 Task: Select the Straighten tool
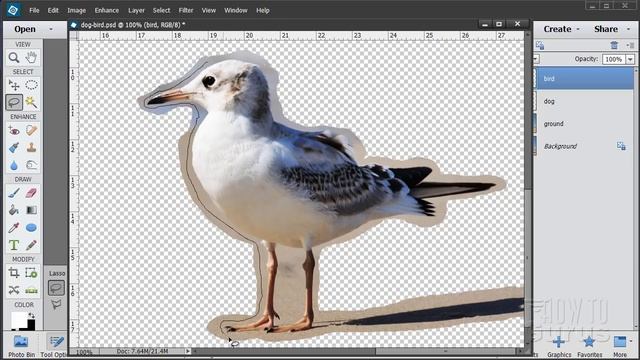coord(31,290)
